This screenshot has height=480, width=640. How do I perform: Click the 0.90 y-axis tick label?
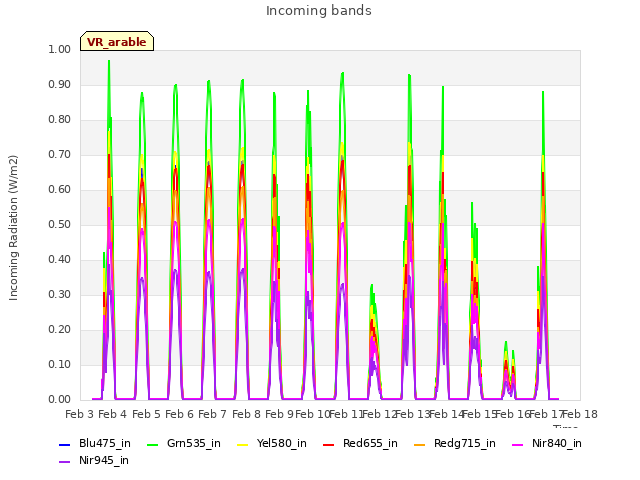coord(60,84)
